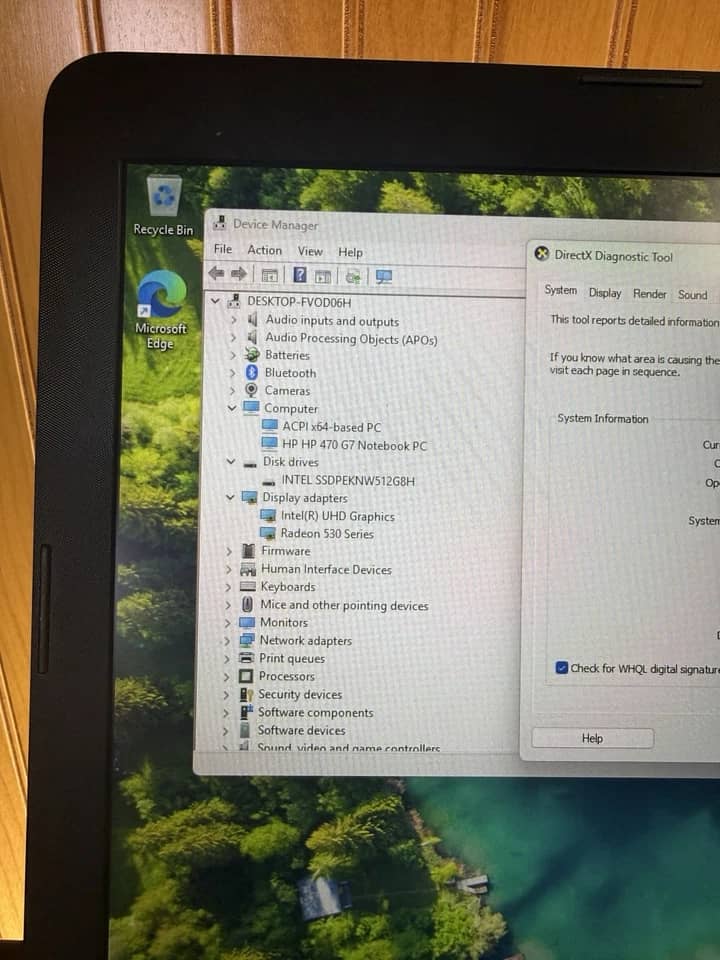The width and height of the screenshot is (720, 960).
Task: Select HP HP 470 G7 Notebook PC entry
Action: tap(343, 445)
